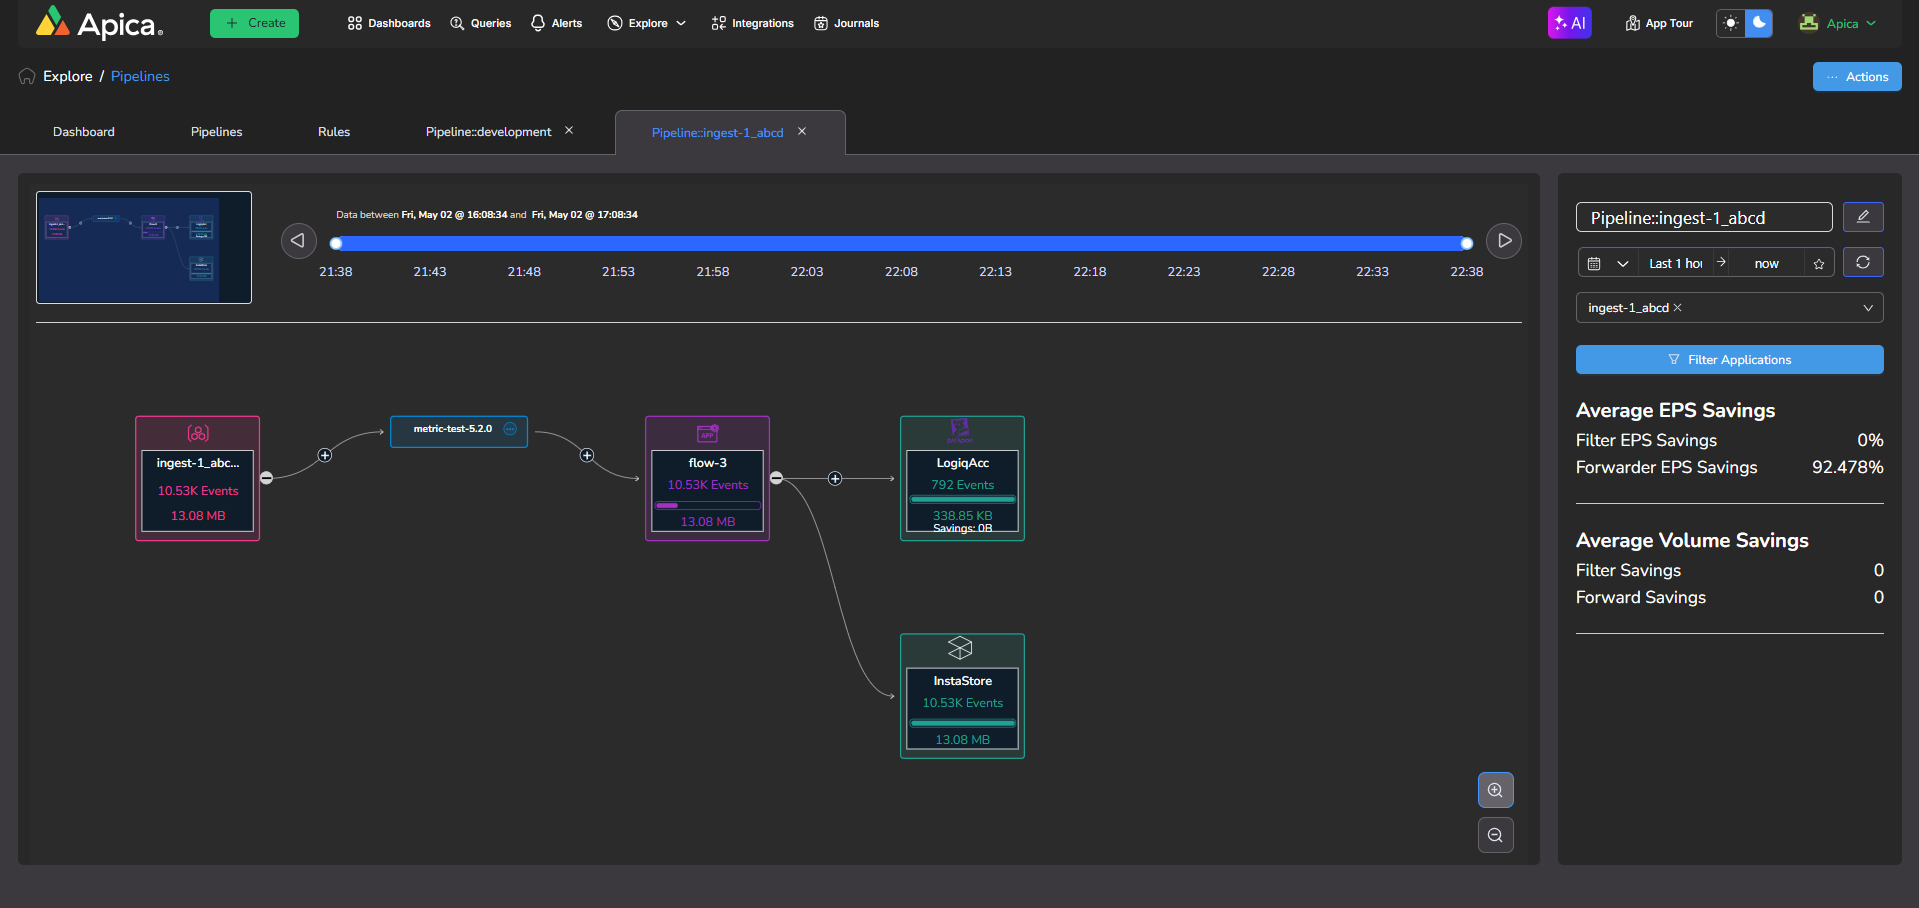Click the timeline forward play button
Image resolution: width=1919 pixels, height=908 pixels.
[1504, 241]
